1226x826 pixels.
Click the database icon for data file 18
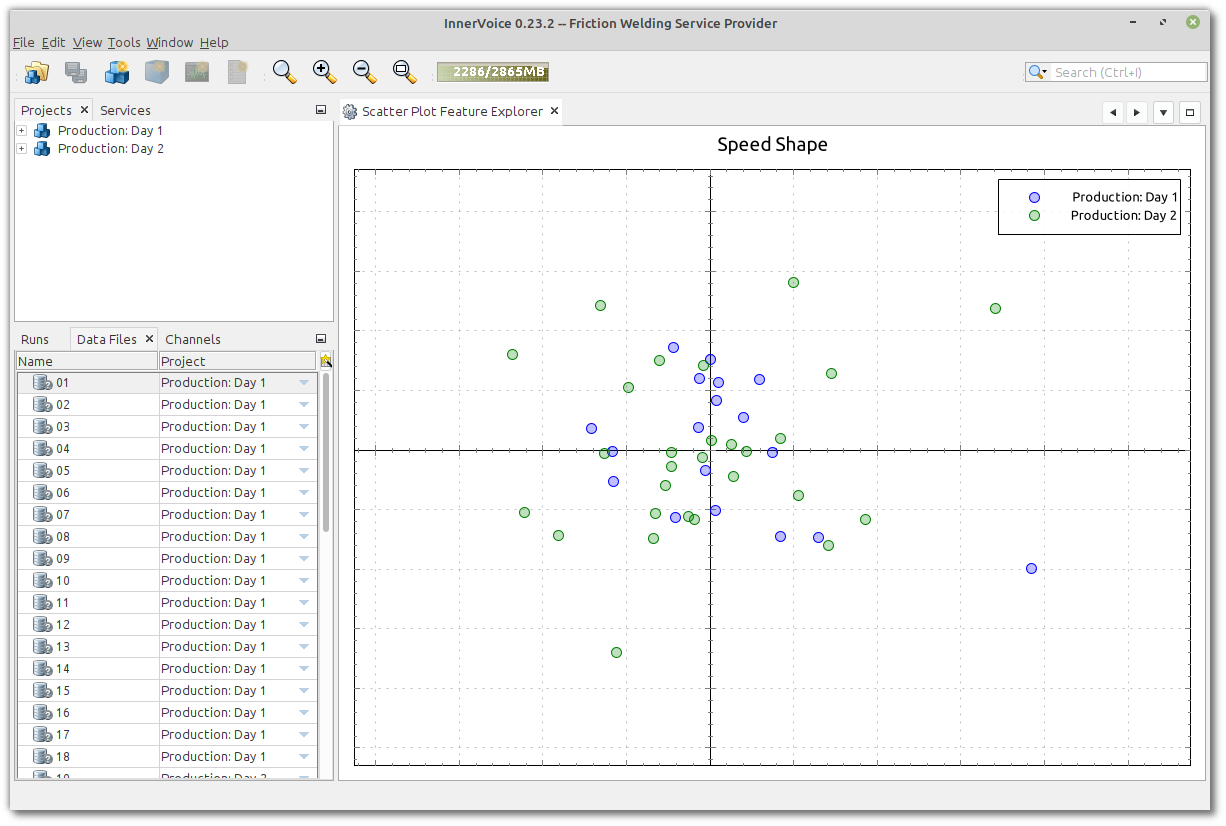pyautogui.click(x=42, y=757)
